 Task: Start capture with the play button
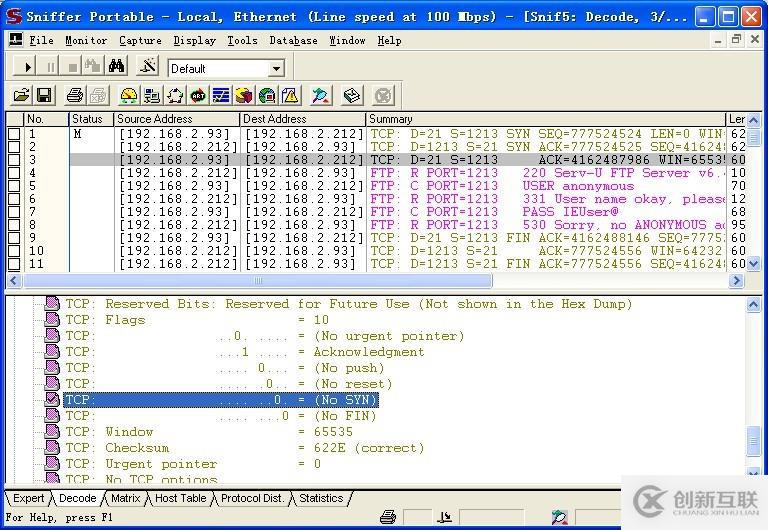[27, 67]
